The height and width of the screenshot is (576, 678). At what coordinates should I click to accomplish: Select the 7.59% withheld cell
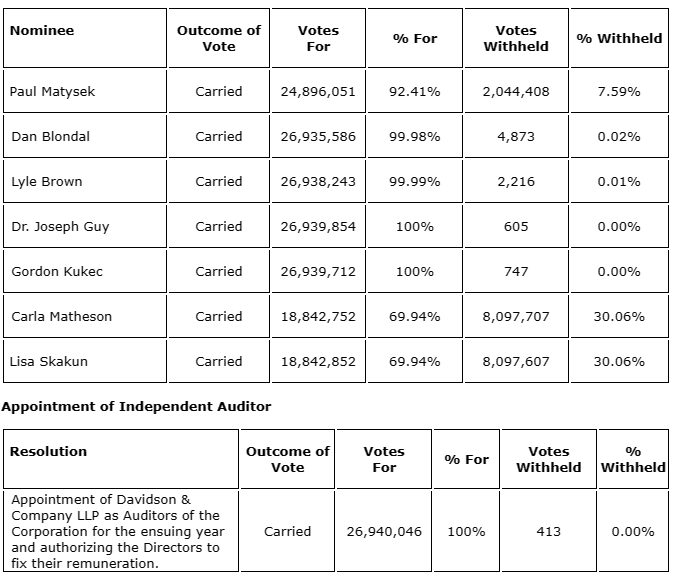[x=618, y=91]
